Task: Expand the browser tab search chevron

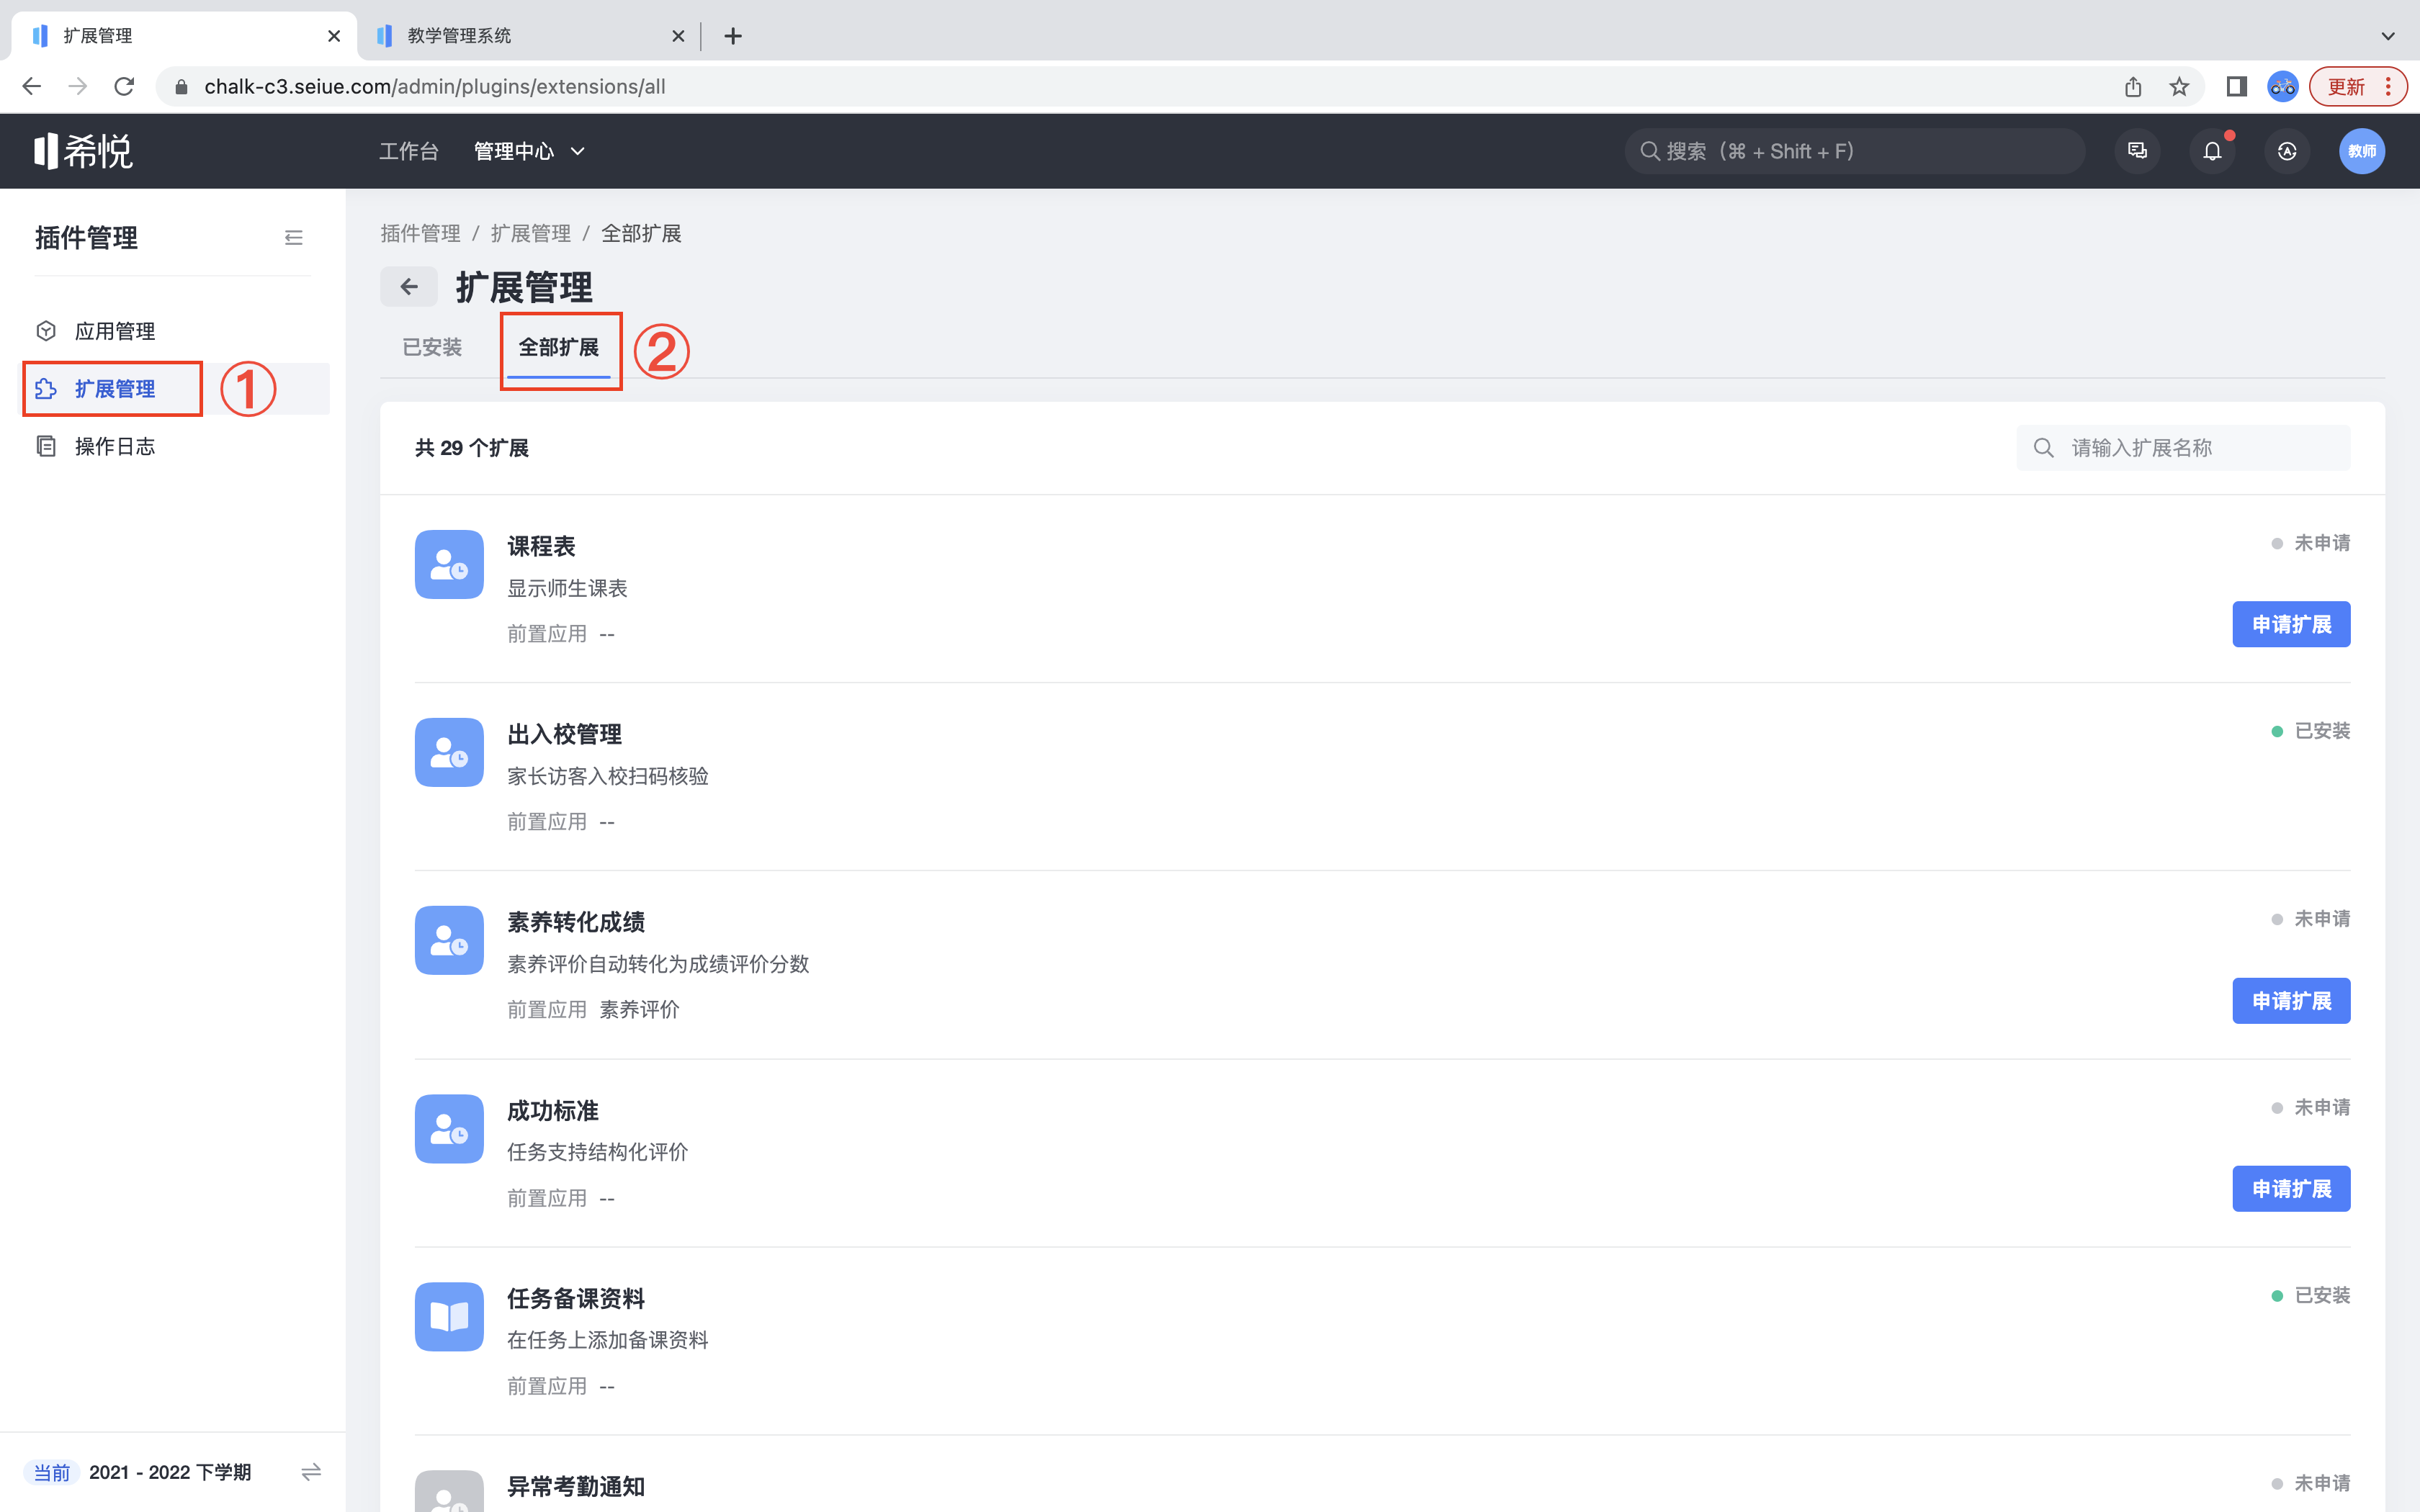Action: coord(2388,36)
